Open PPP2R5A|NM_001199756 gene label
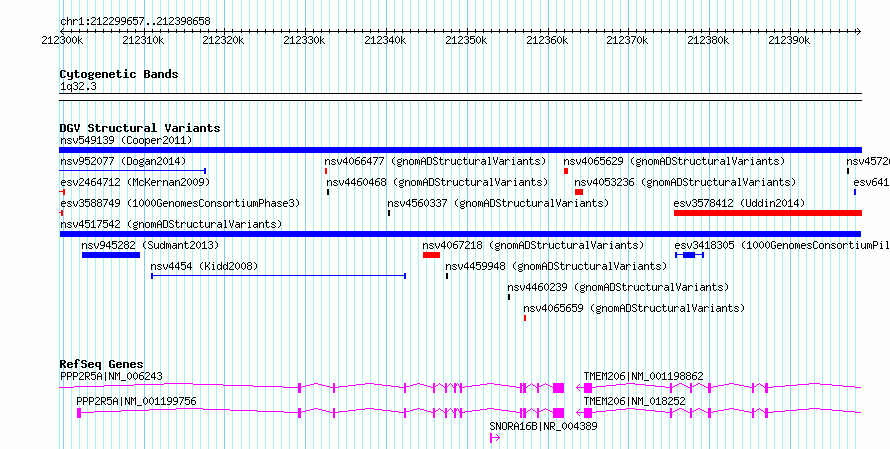Viewport: 890px width, 449px height. (x=136, y=401)
